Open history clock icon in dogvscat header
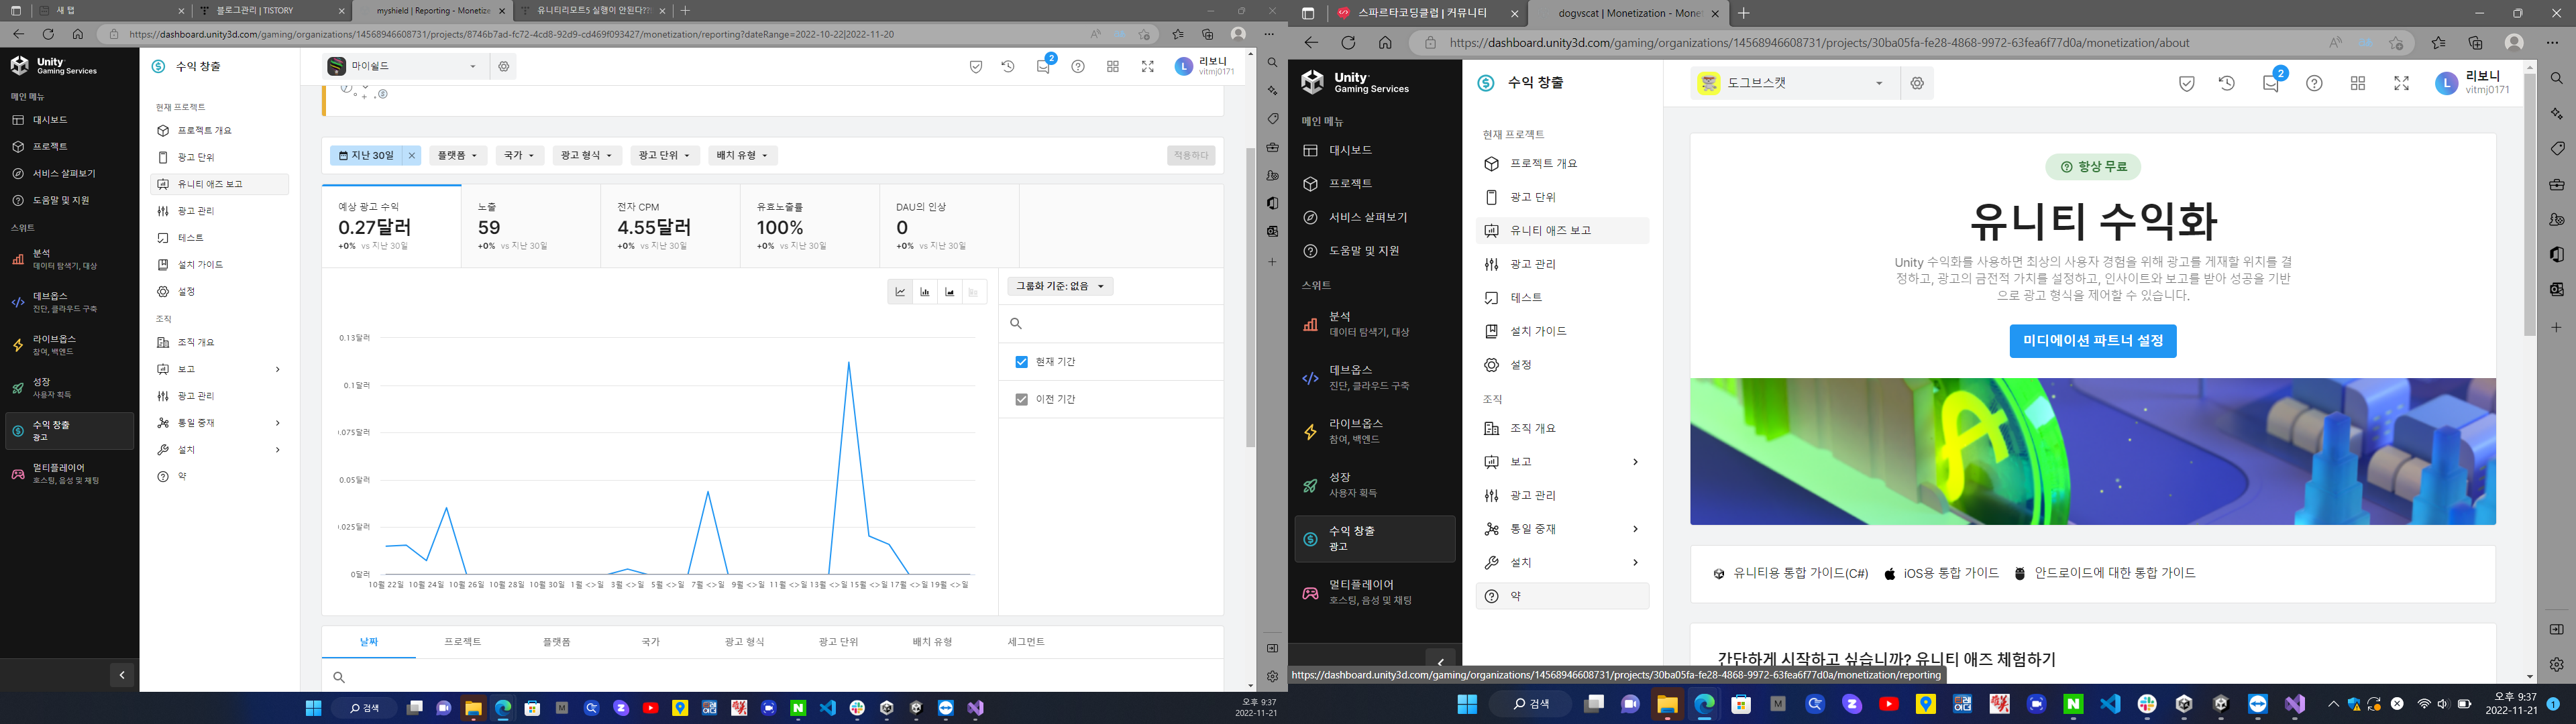 tap(2227, 84)
